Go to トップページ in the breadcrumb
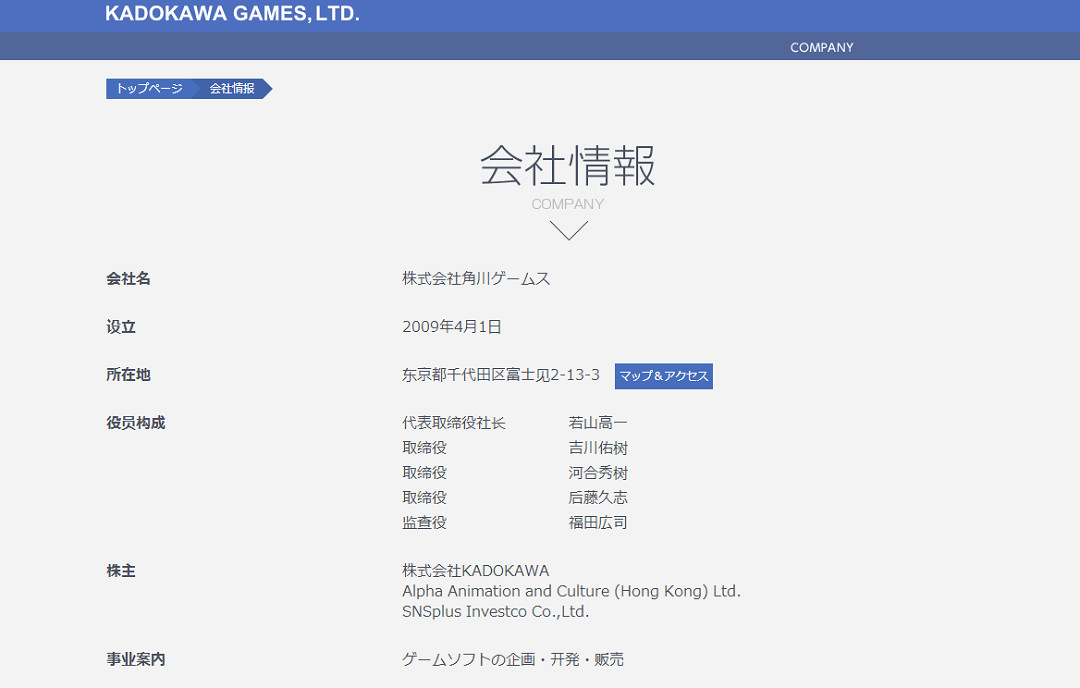This screenshot has height=688, width=1080. click(x=149, y=89)
